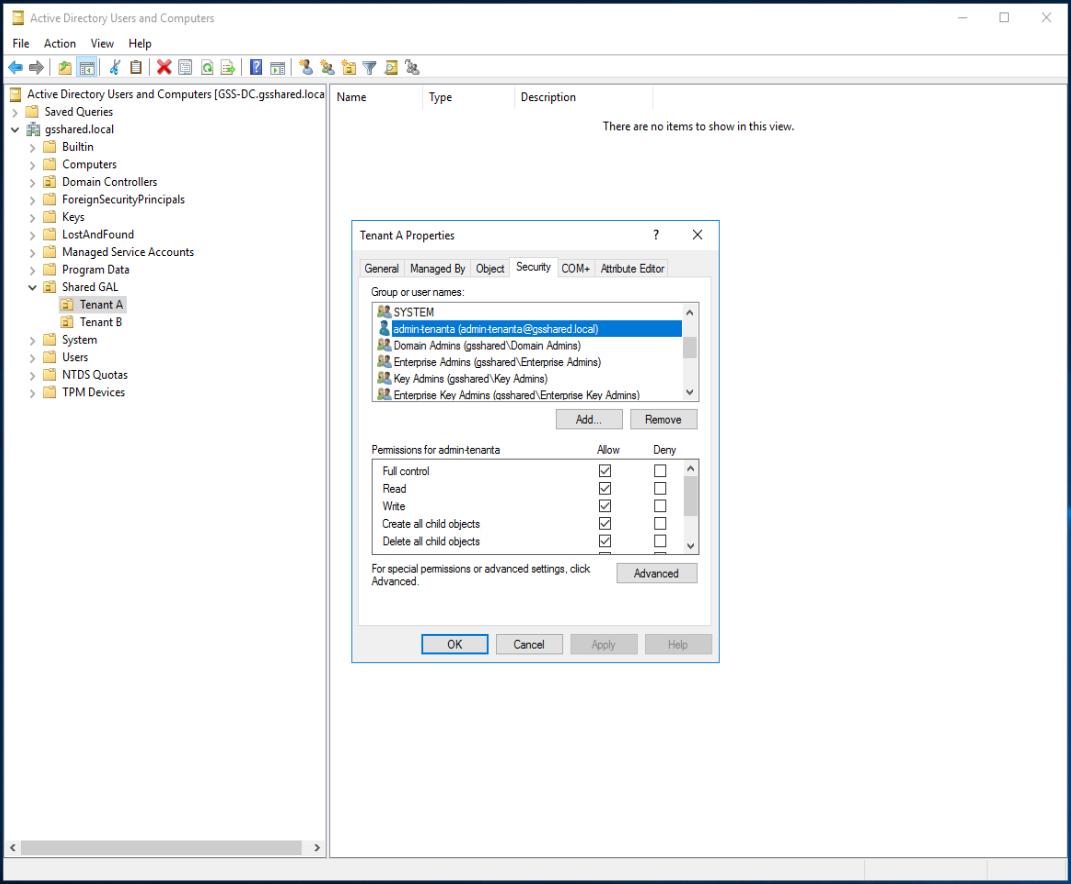Click the Refresh toolbar icon
Screen dimensions: 1071x884
click(207, 67)
